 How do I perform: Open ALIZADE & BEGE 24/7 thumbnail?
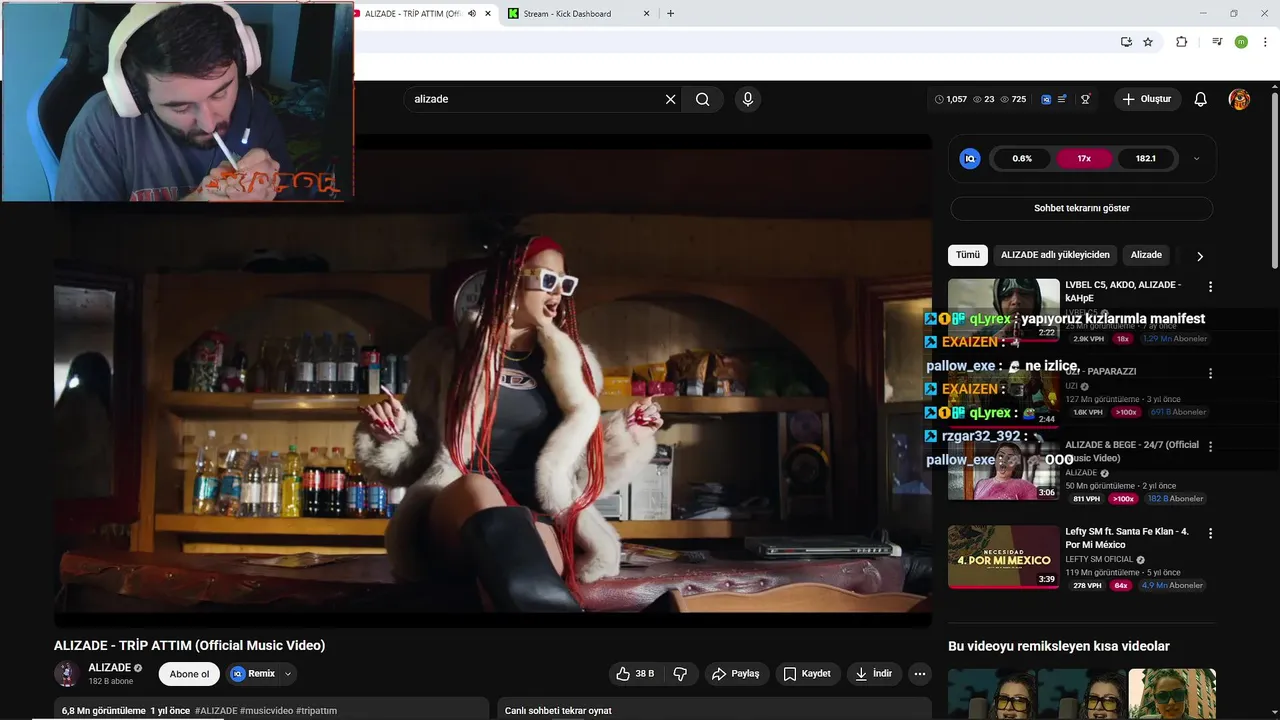[1003, 469]
